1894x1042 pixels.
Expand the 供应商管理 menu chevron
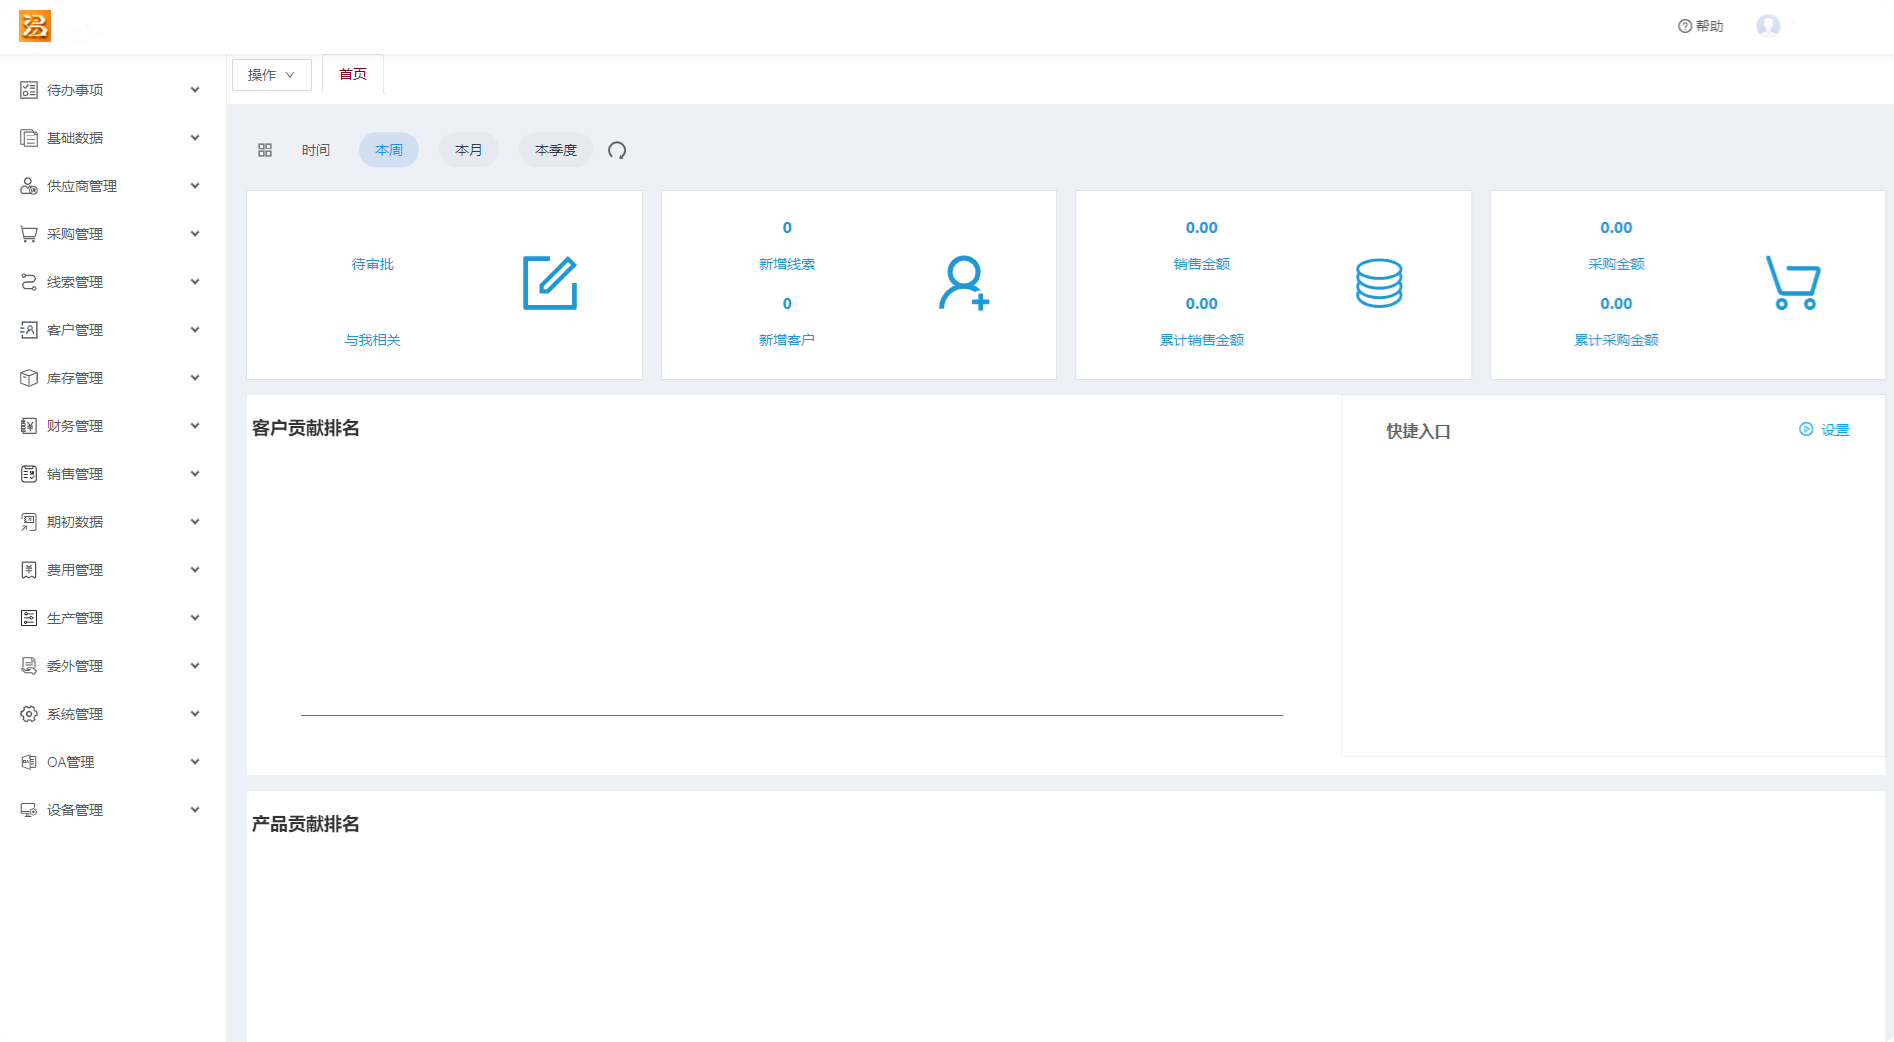tap(195, 186)
